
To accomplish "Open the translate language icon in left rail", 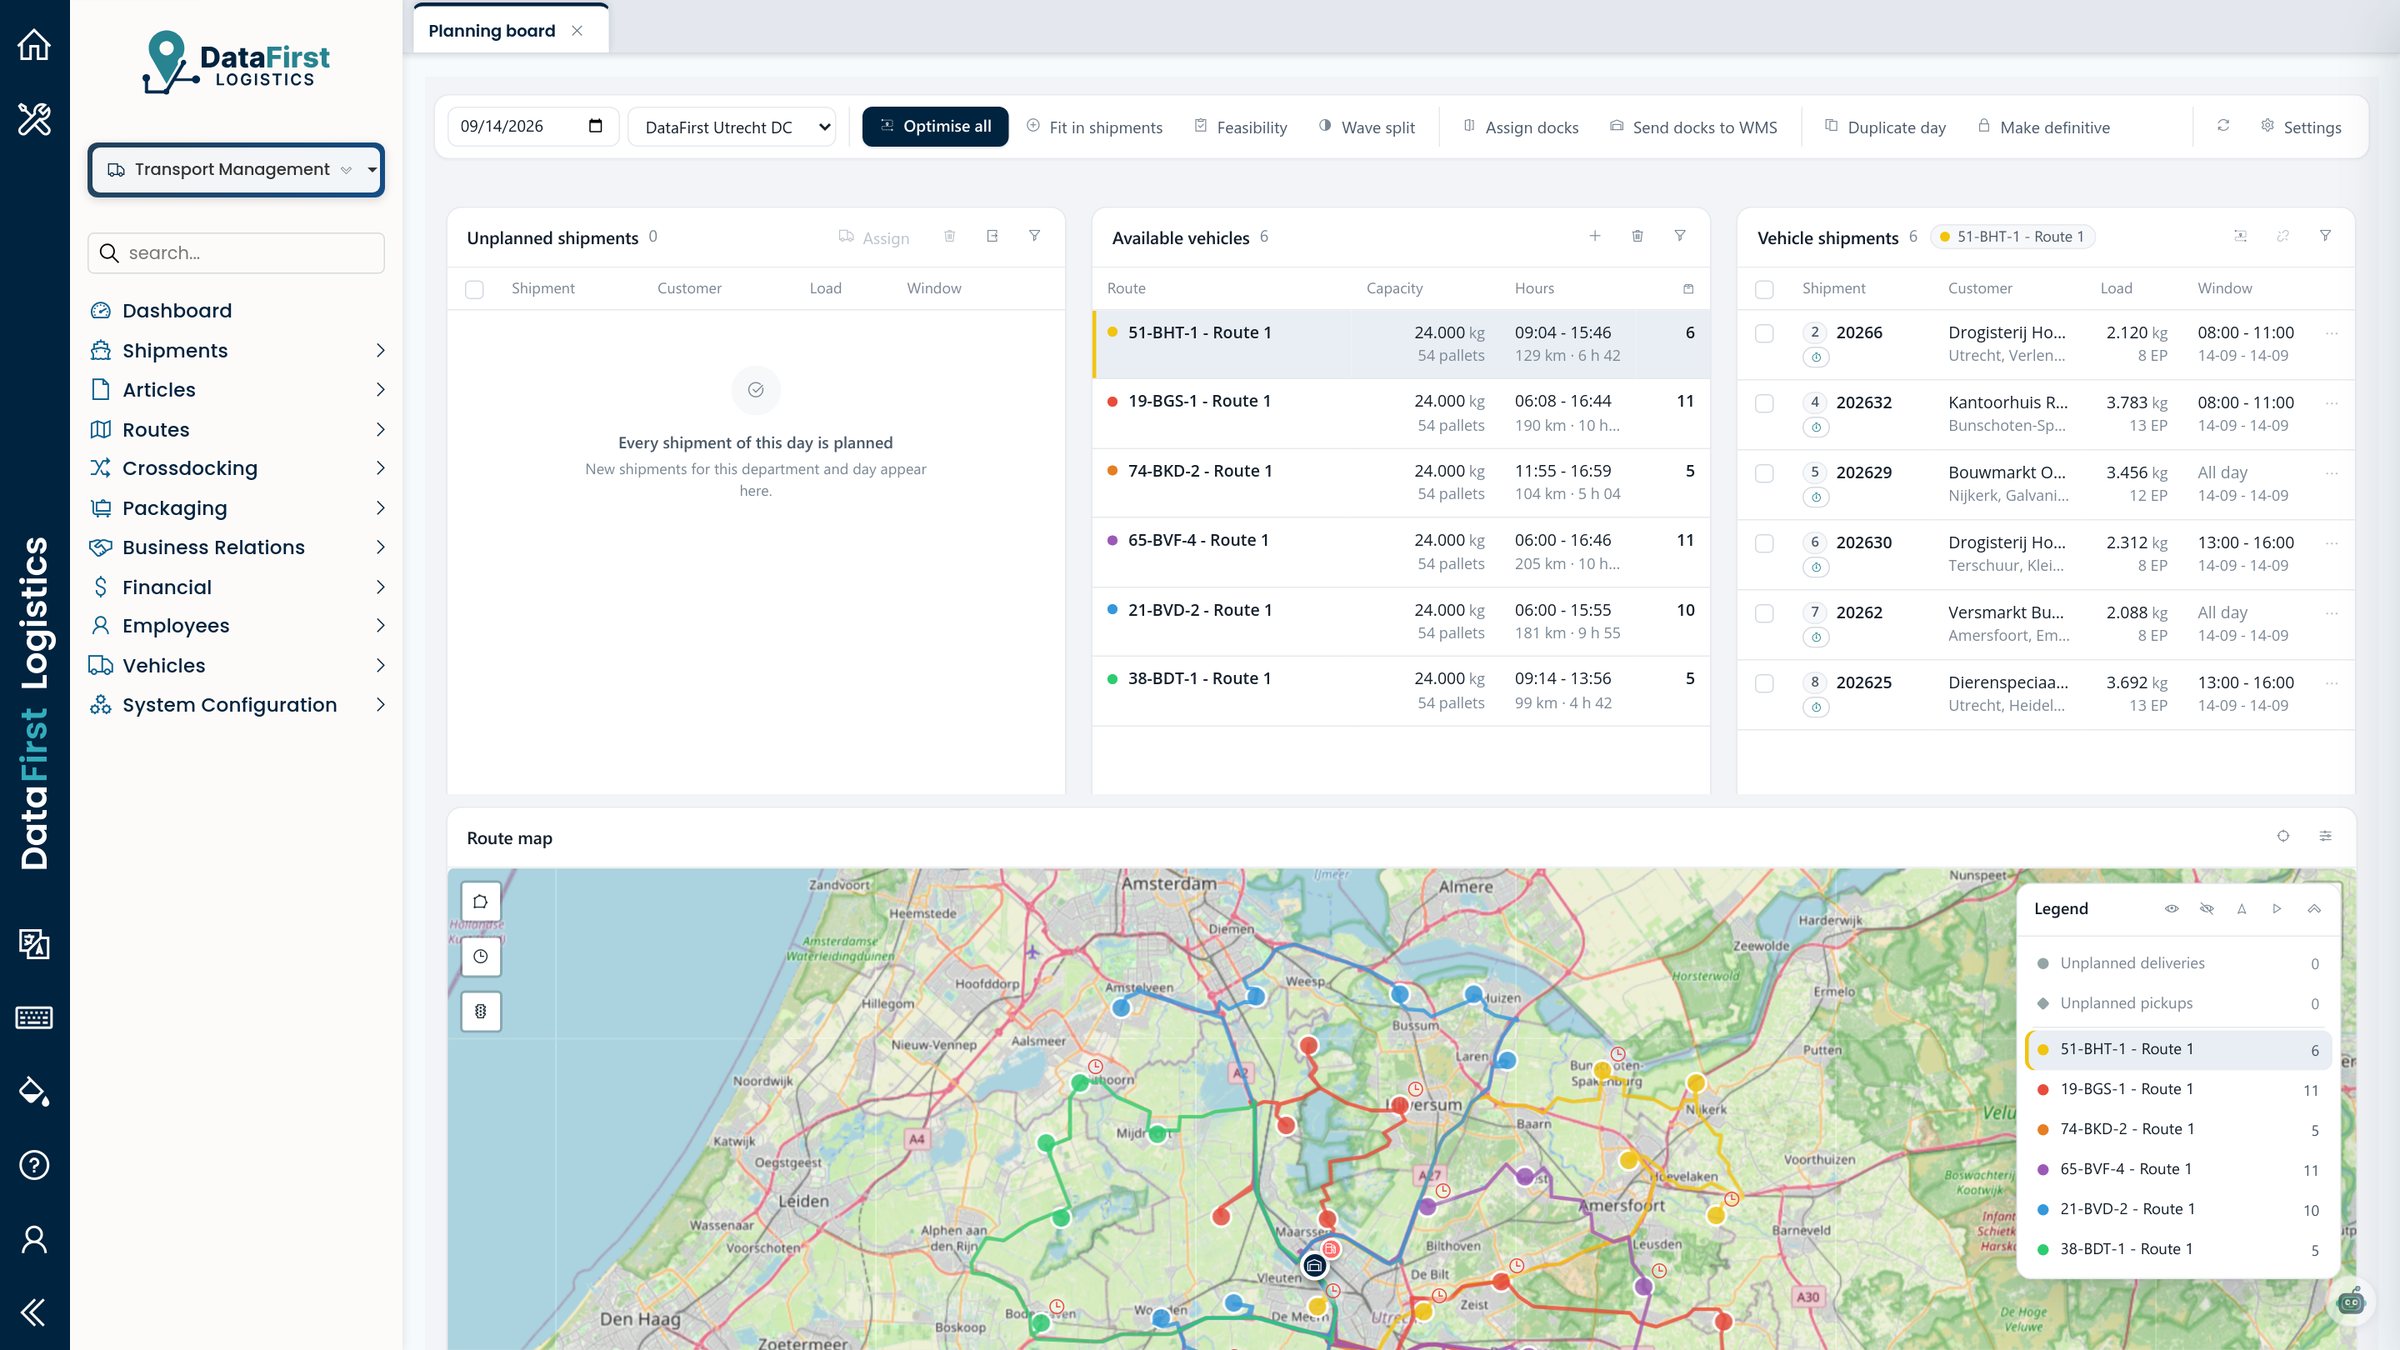I will click(34, 943).
